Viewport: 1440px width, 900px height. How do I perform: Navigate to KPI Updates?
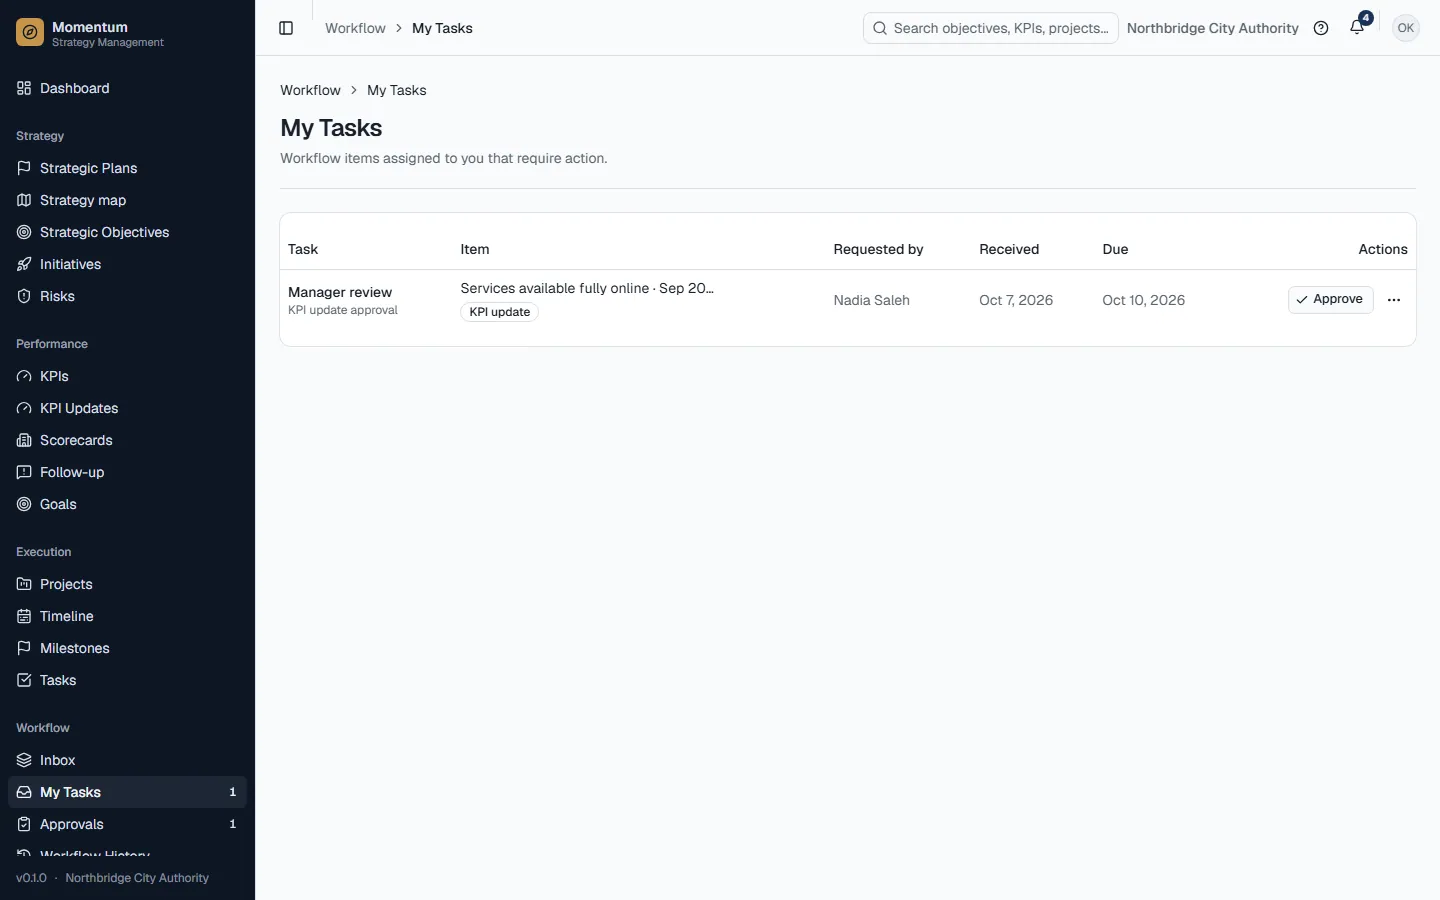tap(127, 408)
